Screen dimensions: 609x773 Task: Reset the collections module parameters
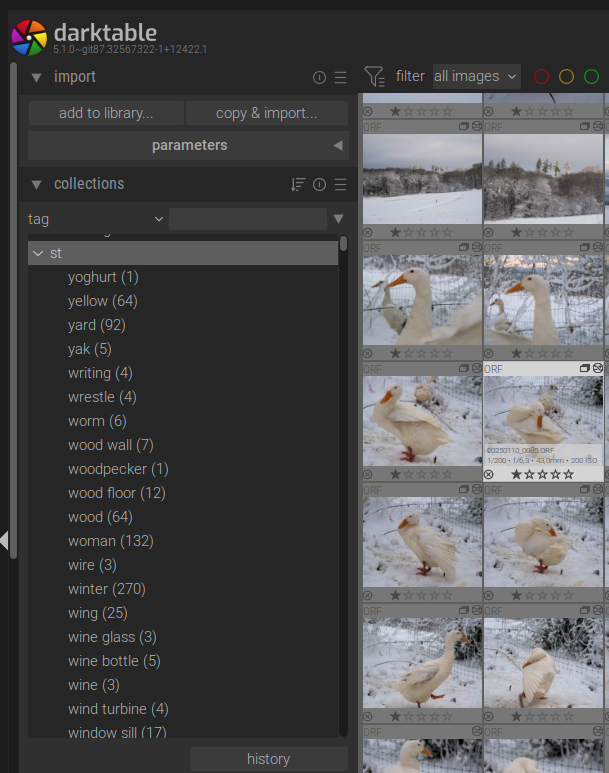[320, 184]
